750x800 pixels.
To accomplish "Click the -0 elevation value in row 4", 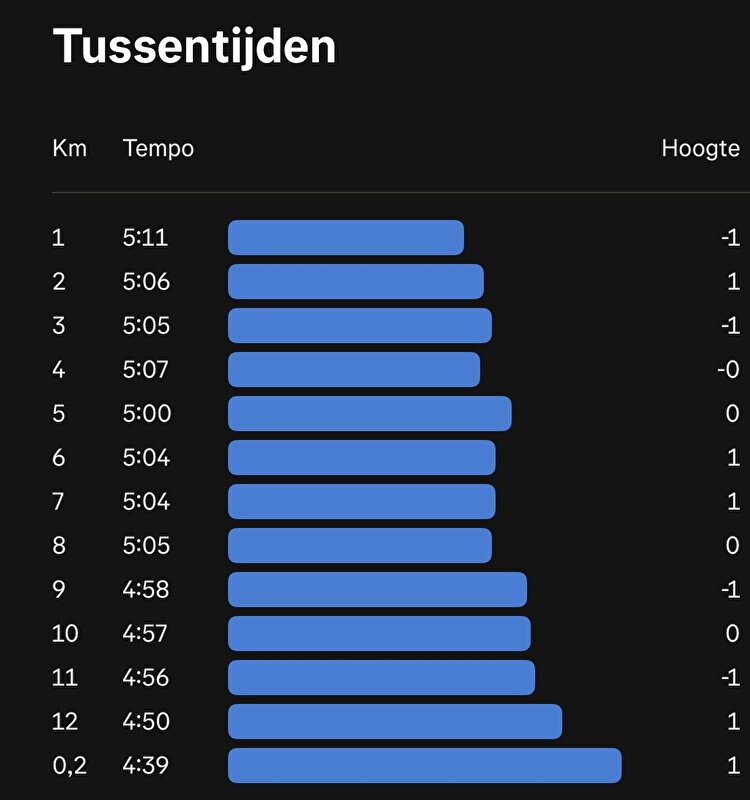I will [x=728, y=370].
